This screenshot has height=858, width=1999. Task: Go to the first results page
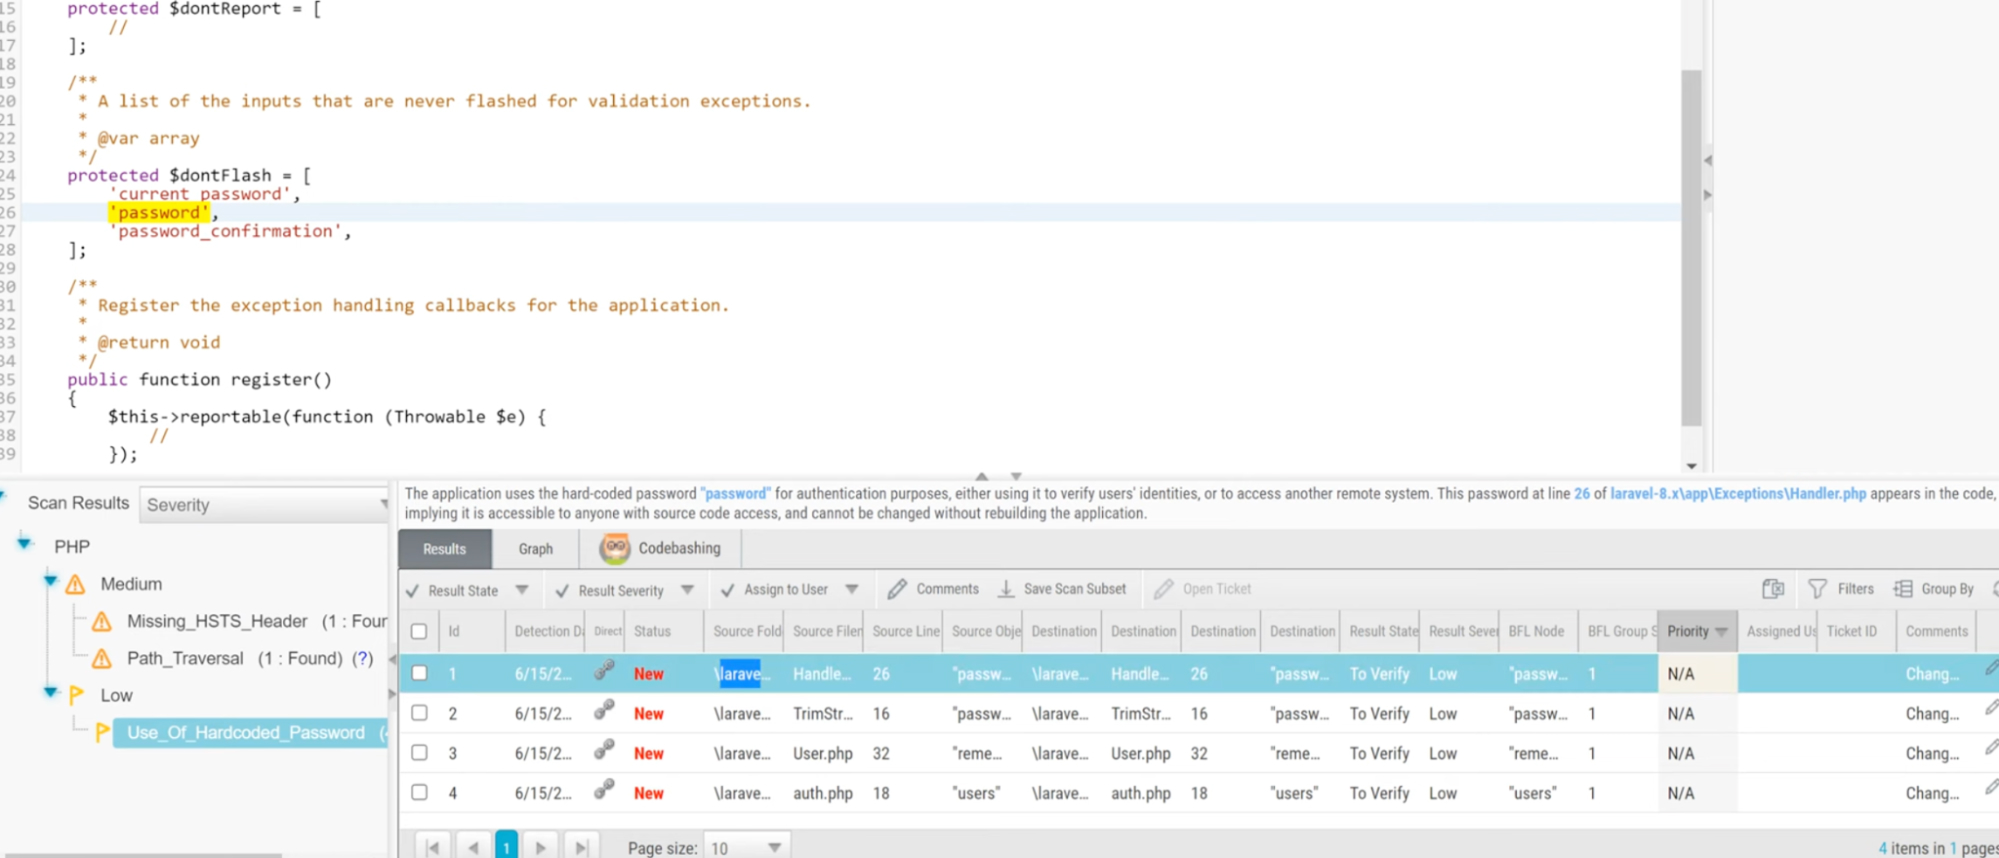[433, 848]
